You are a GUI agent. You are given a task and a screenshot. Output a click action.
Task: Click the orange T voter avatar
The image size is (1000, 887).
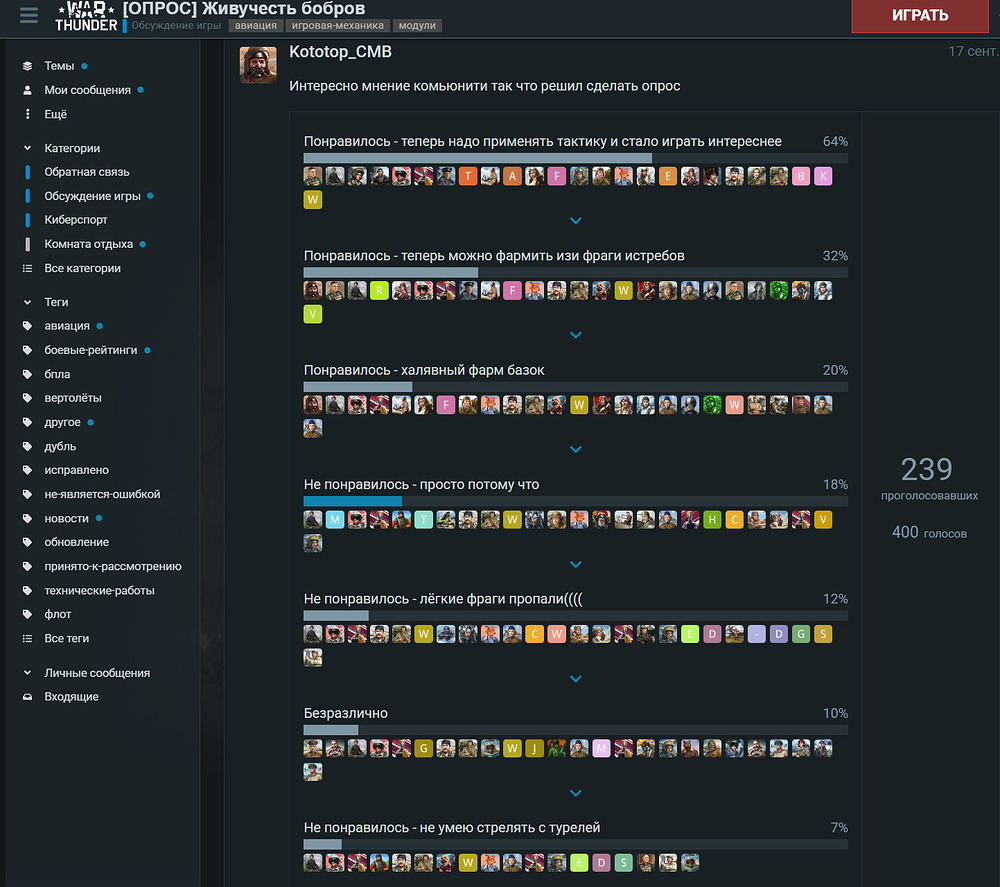point(468,177)
